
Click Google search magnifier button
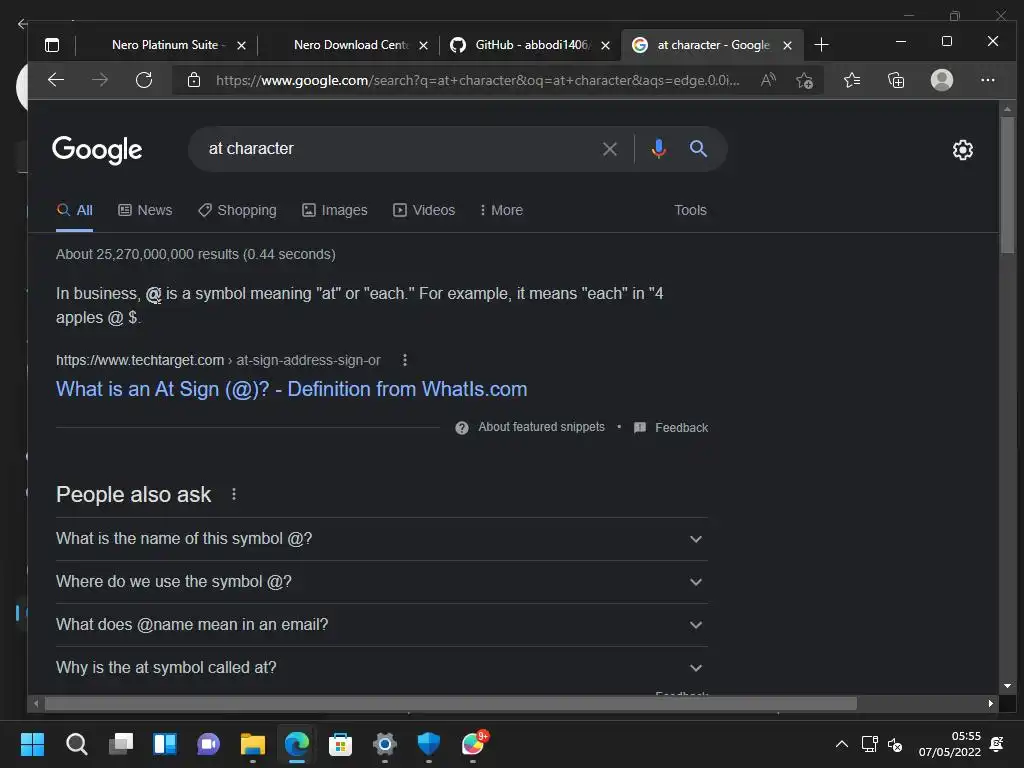pos(698,148)
